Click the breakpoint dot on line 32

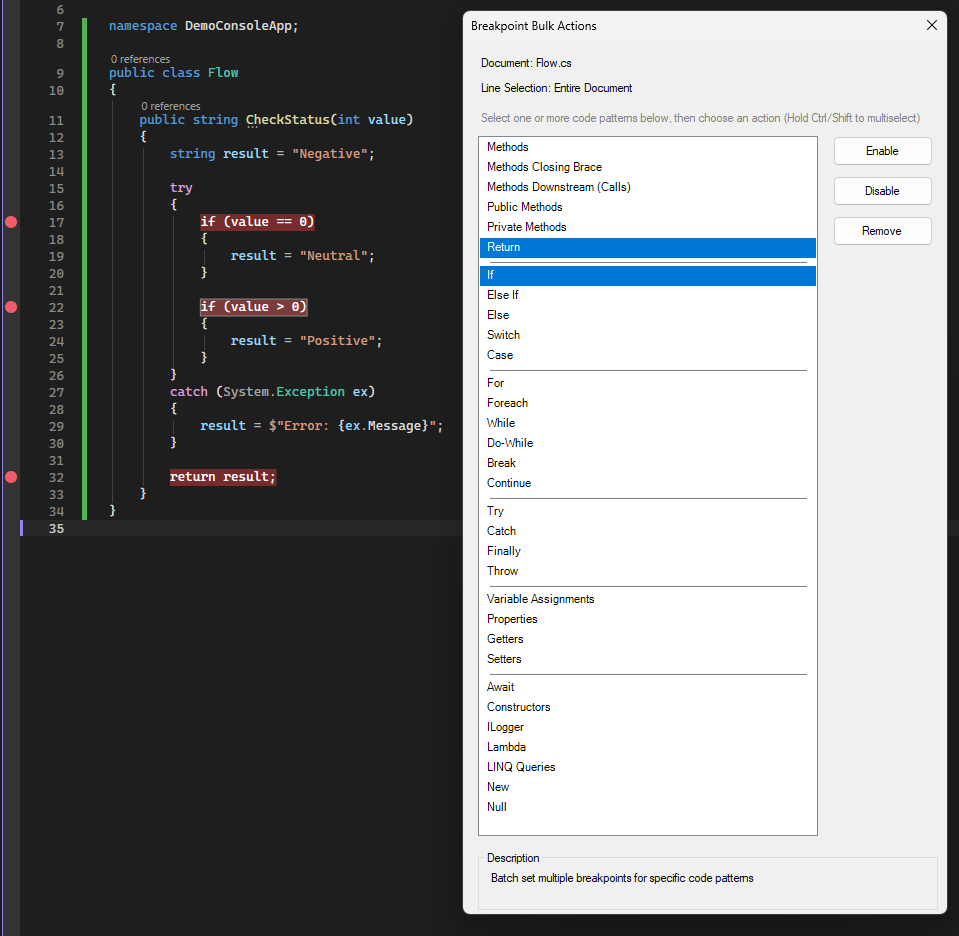(11, 477)
